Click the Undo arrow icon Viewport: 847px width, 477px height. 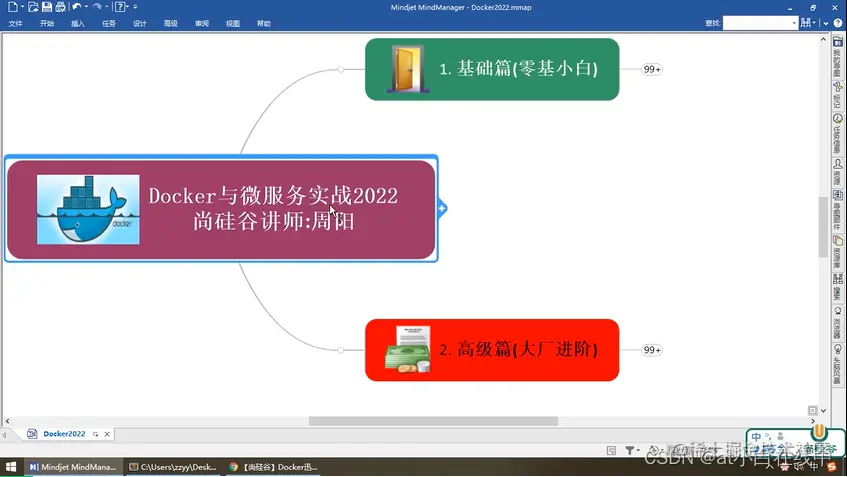click(77, 6)
